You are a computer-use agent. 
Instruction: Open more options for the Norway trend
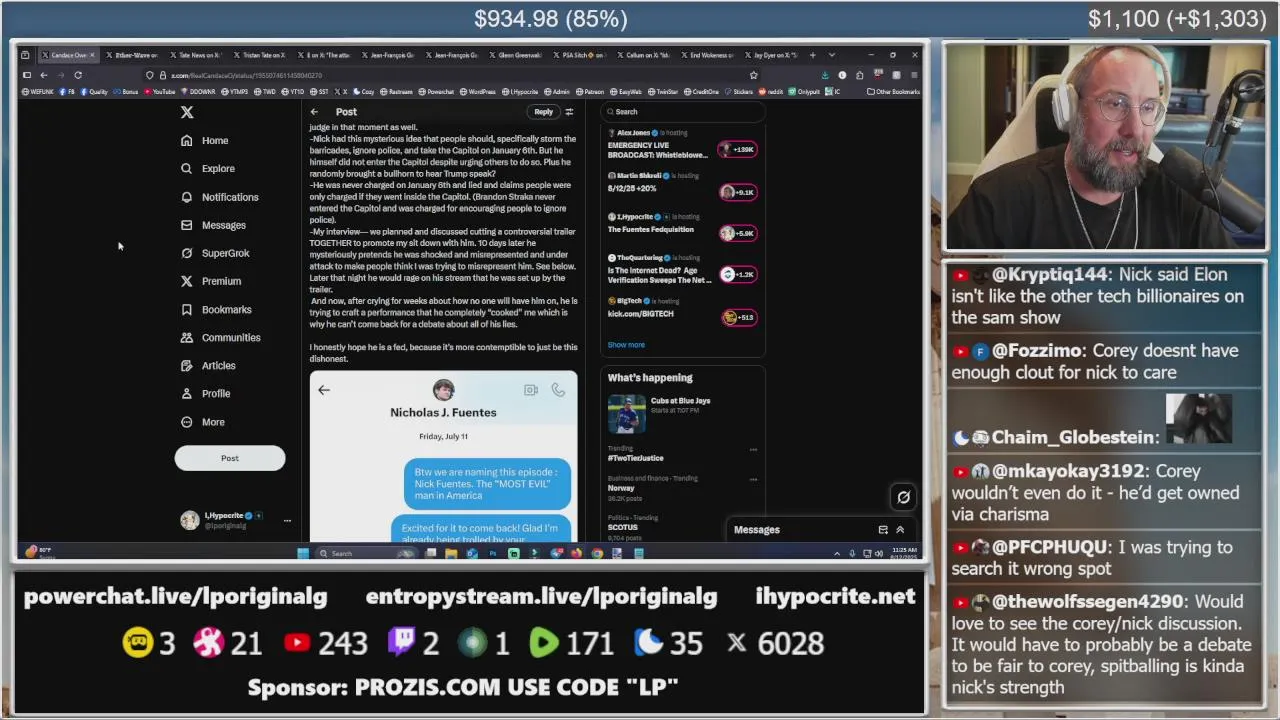pyautogui.click(x=753, y=479)
